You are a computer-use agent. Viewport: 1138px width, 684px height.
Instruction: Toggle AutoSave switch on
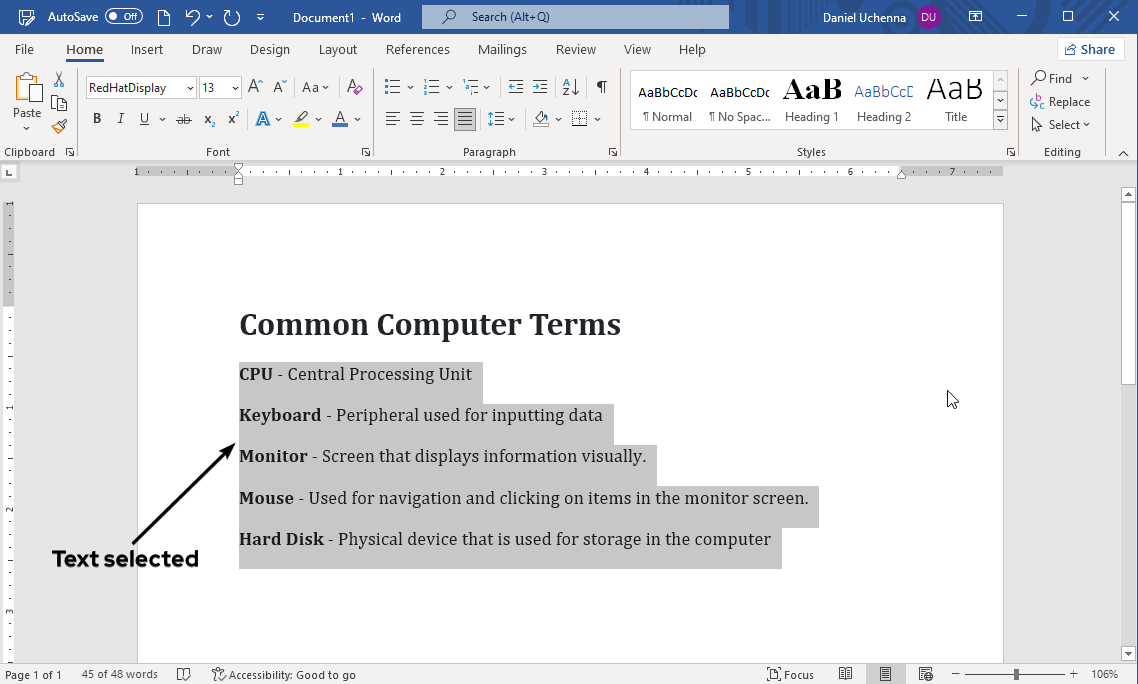[x=124, y=17]
